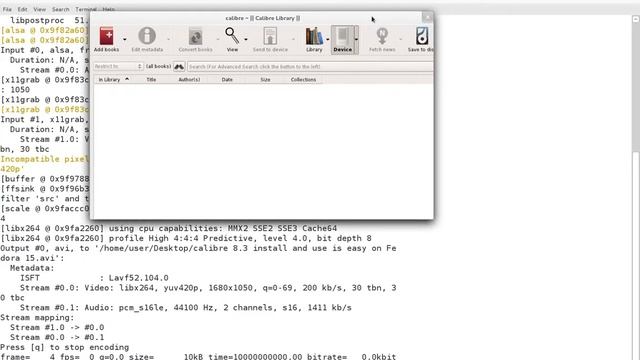Sort by the Author(s) column header
Image resolution: width=640 pixels, height=360 pixels.
(x=189, y=80)
